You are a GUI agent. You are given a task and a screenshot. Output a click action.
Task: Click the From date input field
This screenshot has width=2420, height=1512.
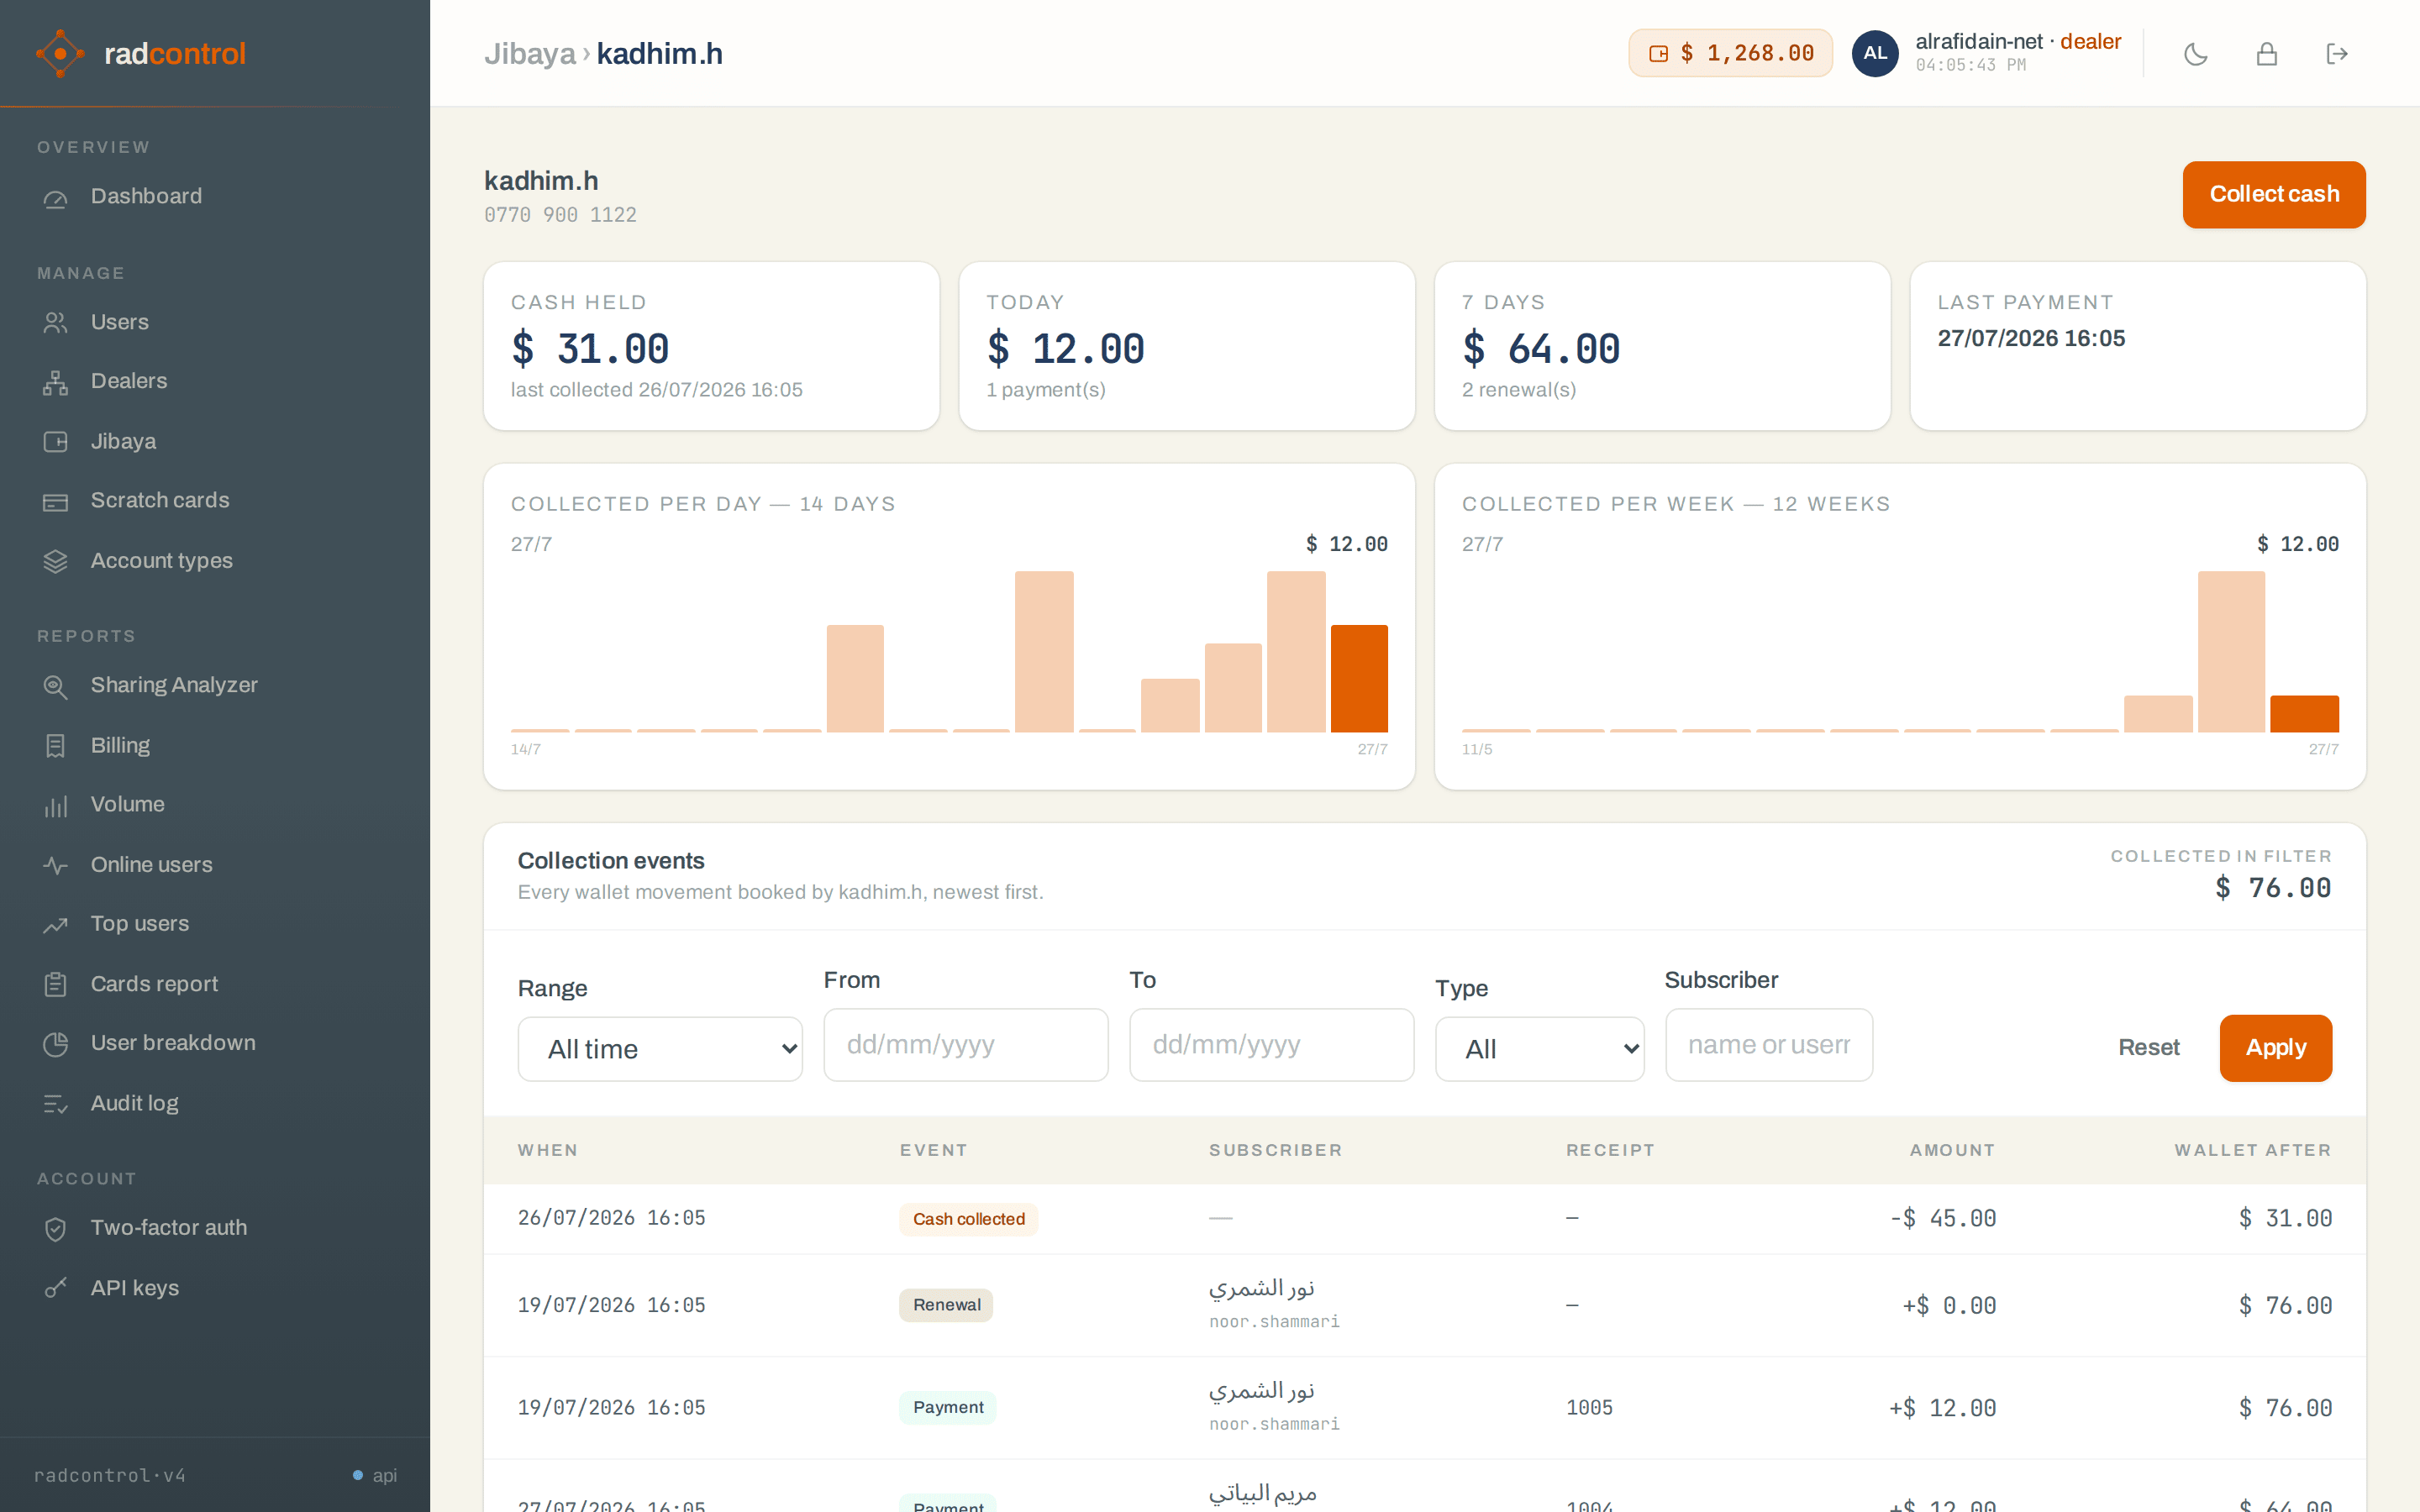965,1045
